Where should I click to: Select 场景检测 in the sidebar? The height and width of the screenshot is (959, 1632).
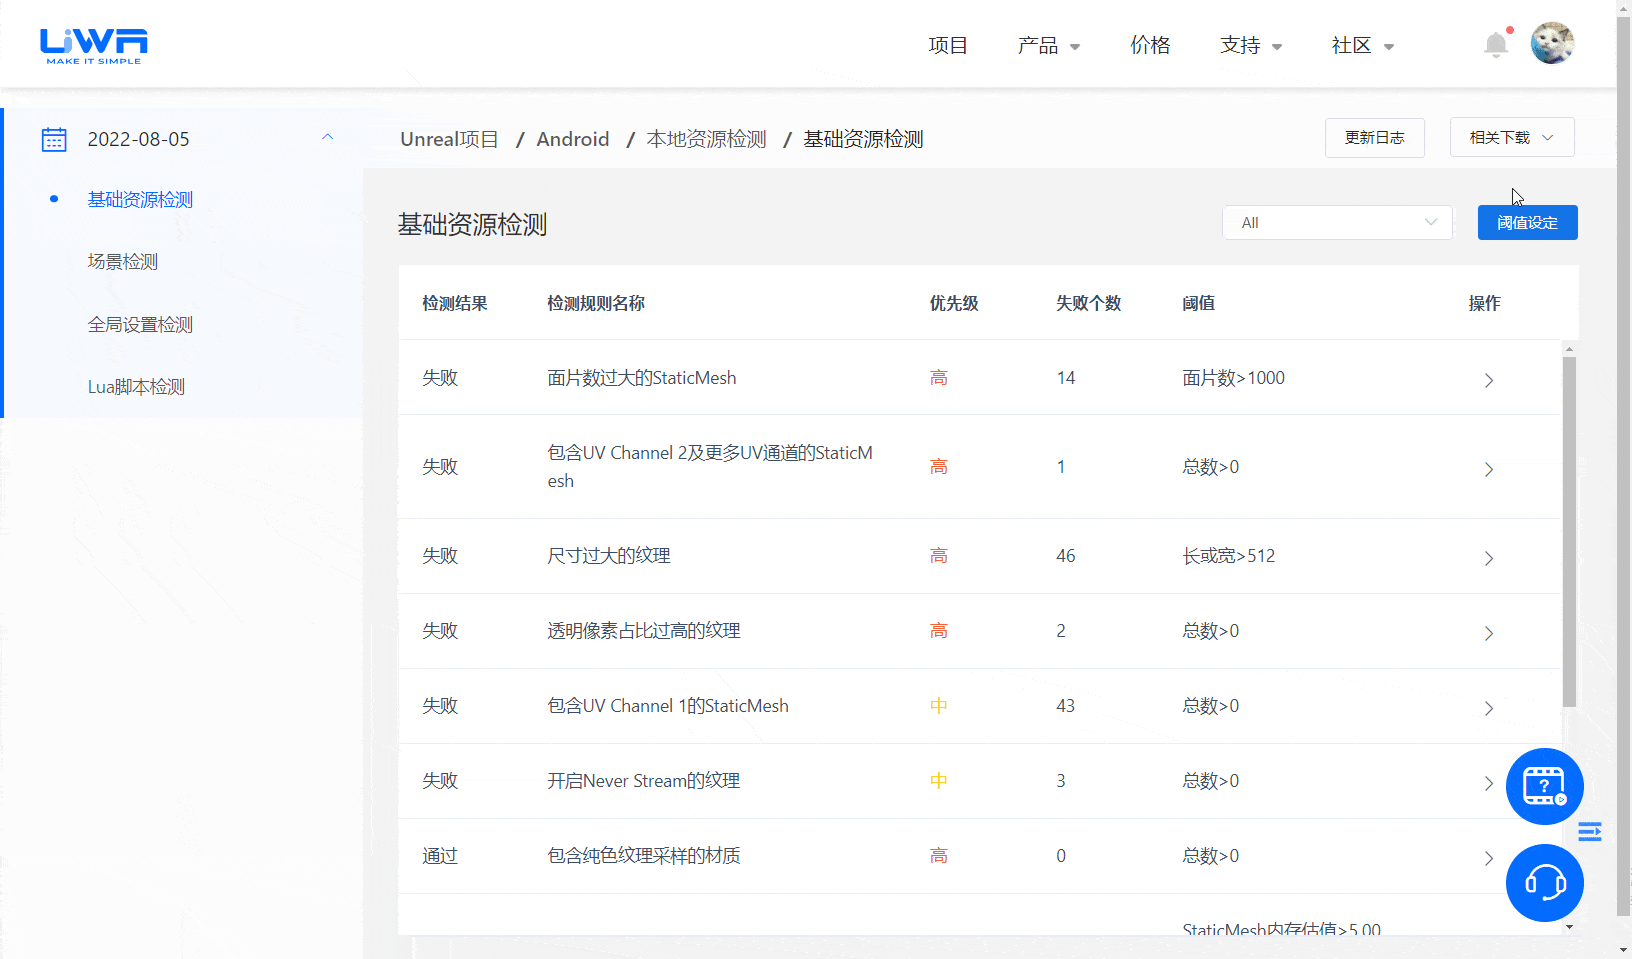123,262
